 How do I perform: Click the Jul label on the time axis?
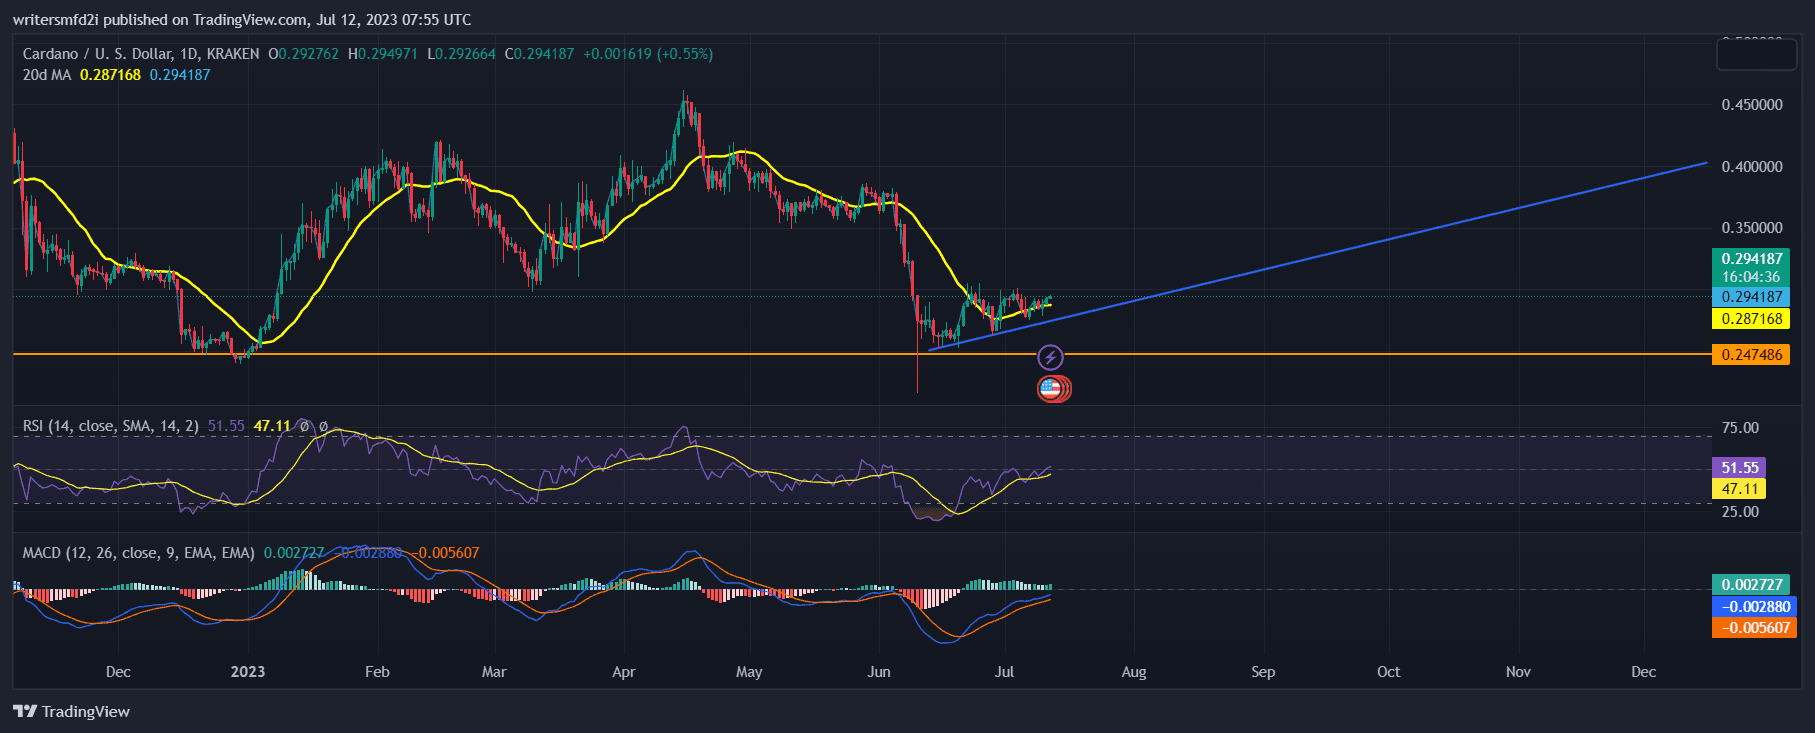1004,672
